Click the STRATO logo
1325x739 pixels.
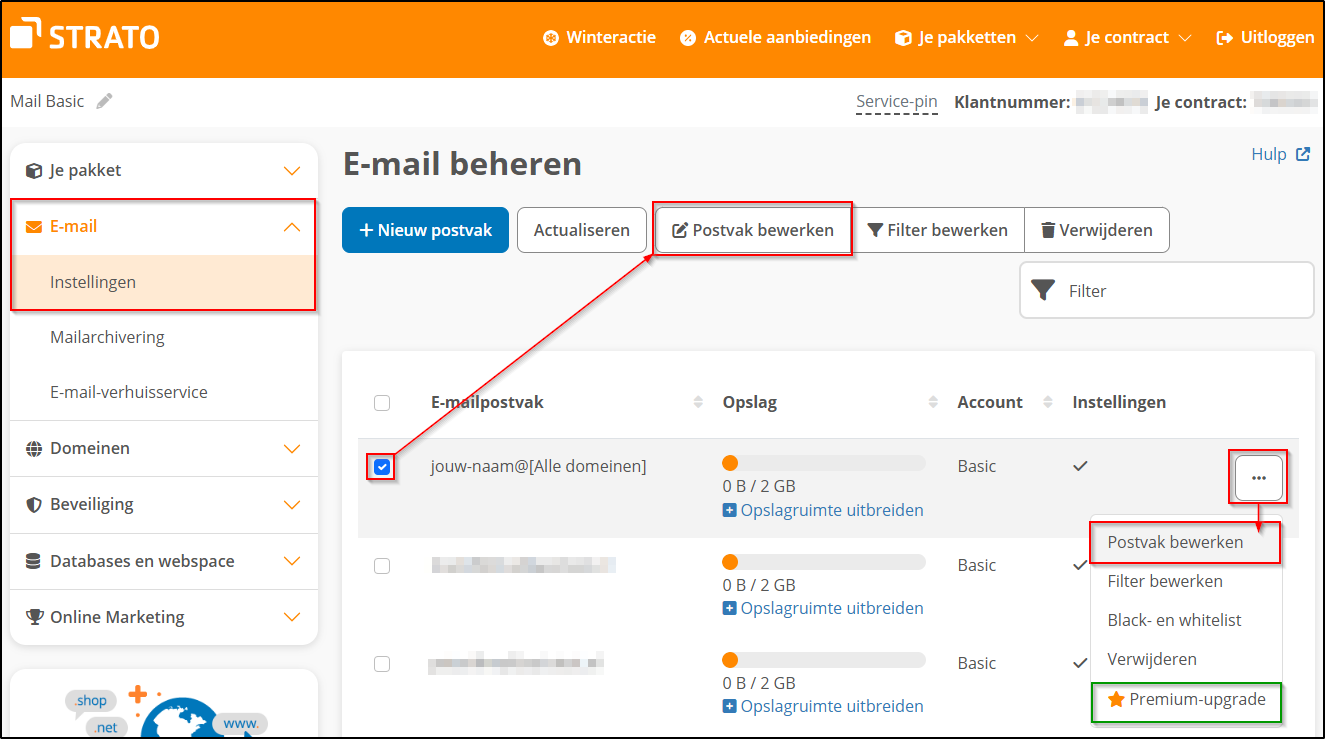point(84,35)
